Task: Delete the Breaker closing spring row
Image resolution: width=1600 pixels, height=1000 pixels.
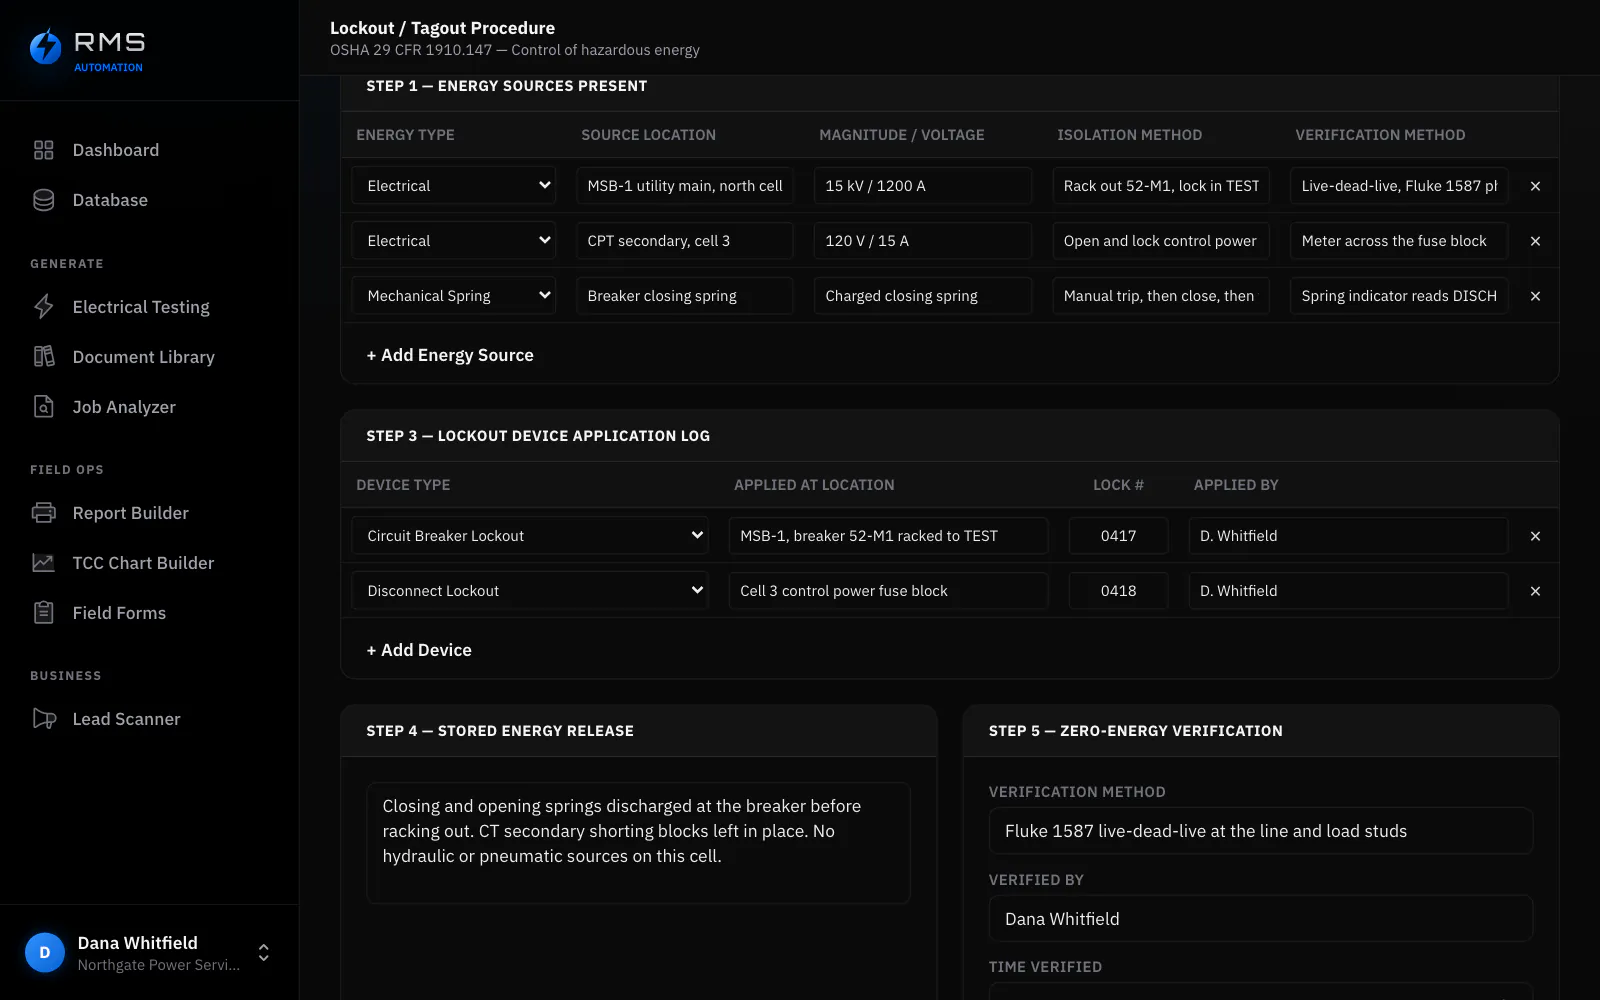Action: pos(1535,296)
